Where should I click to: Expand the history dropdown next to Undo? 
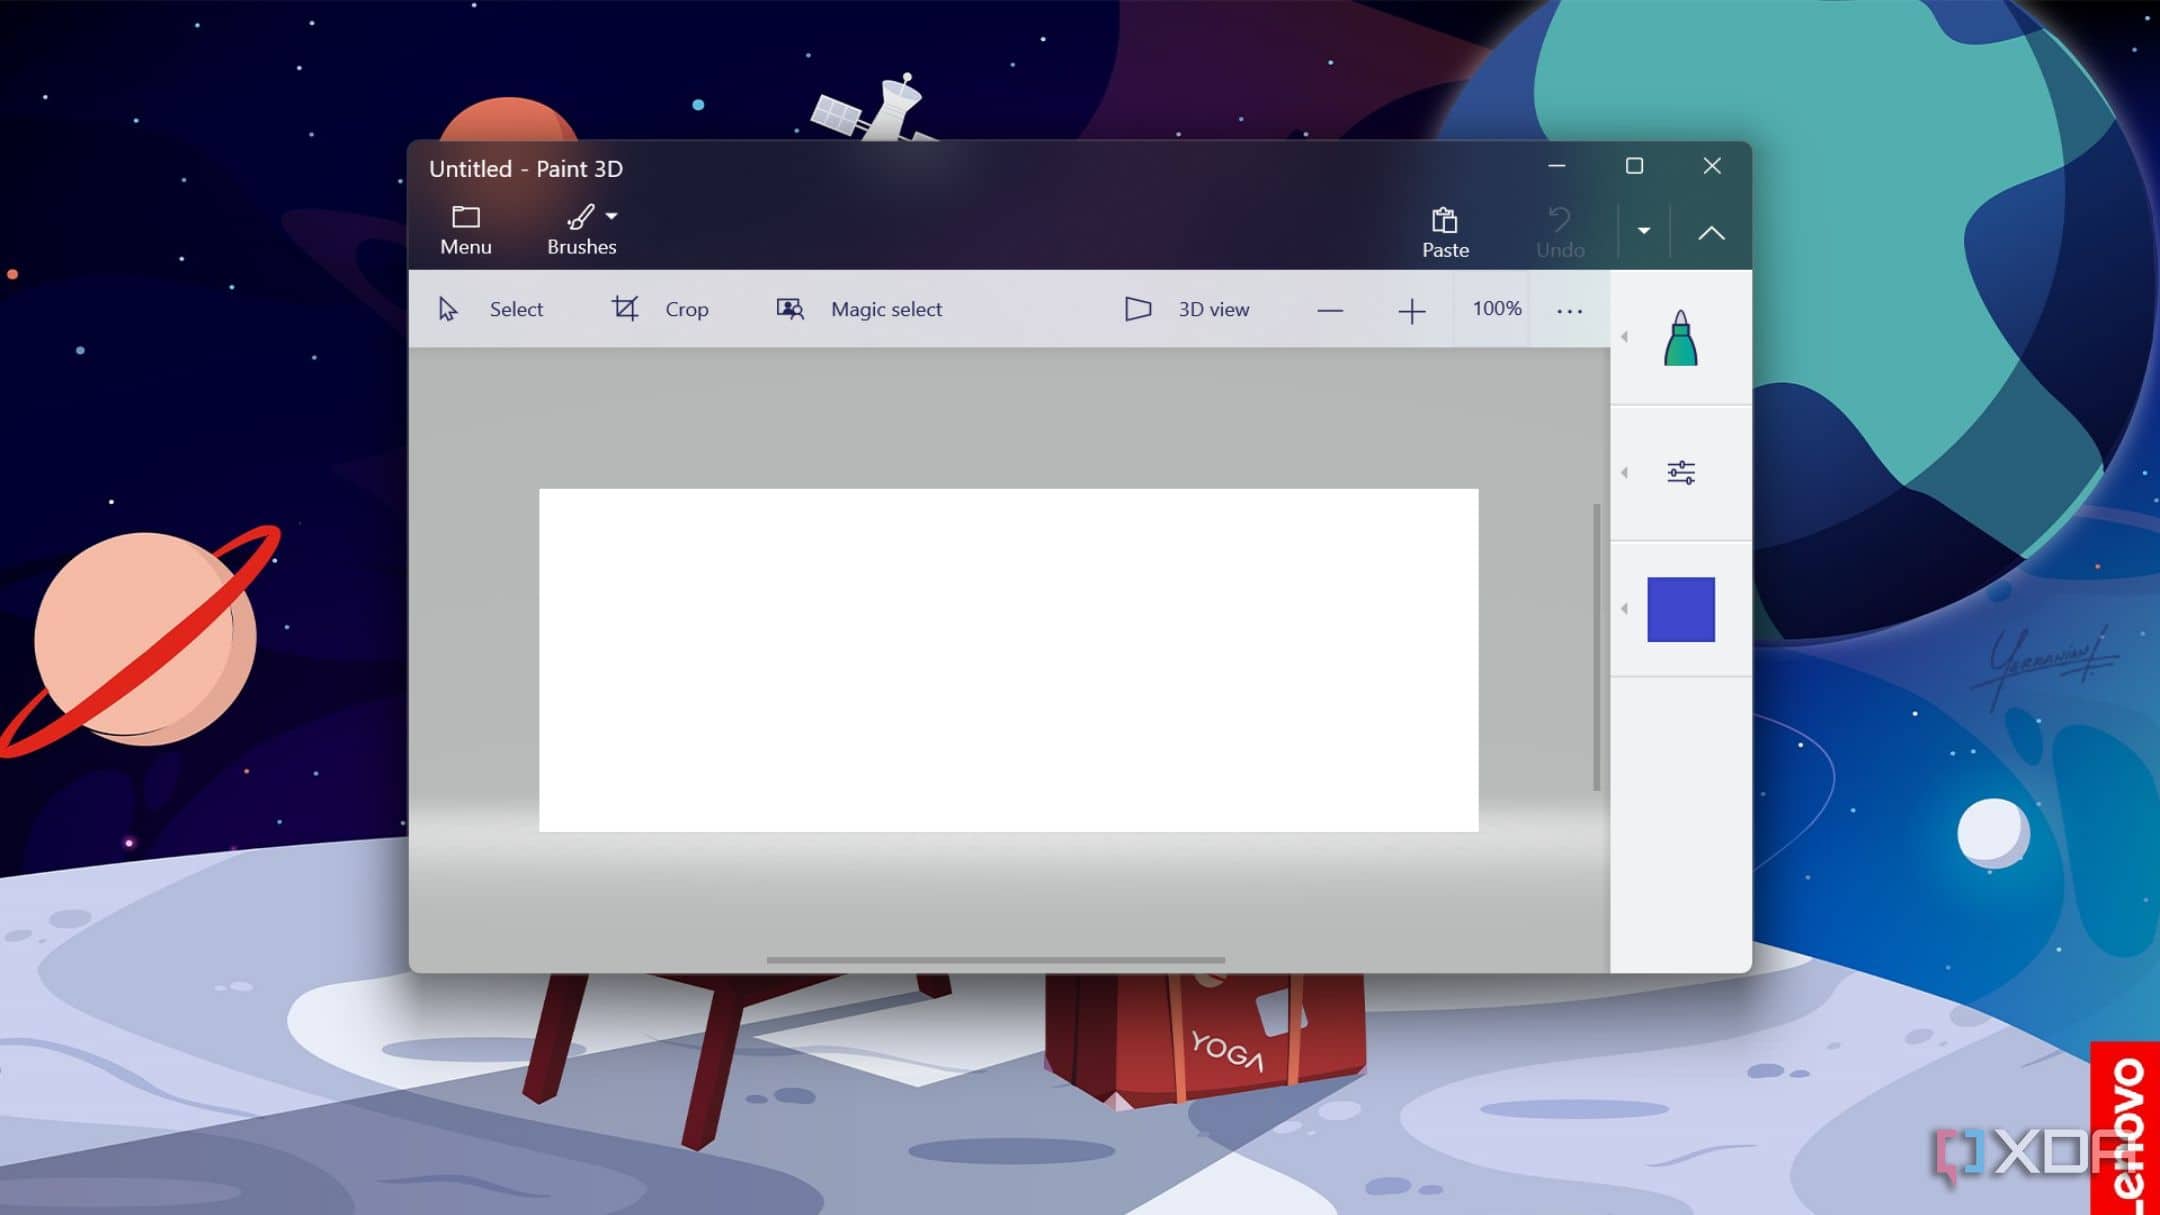[x=1643, y=231]
